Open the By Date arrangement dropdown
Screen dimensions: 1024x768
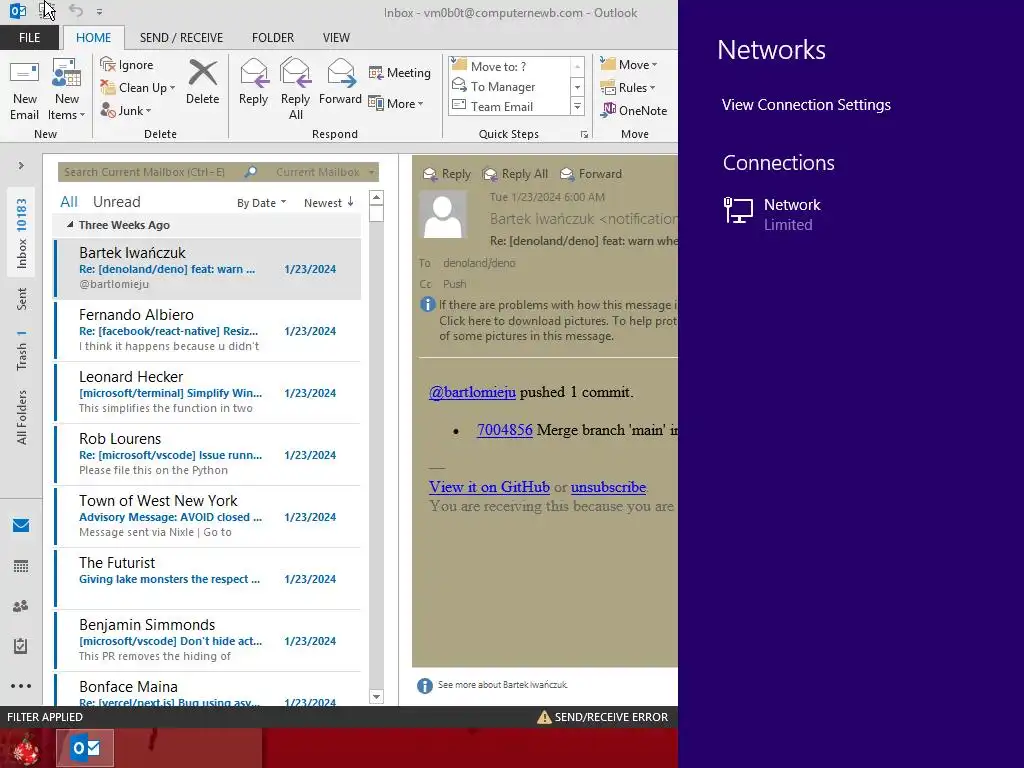pyautogui.click(x=261, y=203)
